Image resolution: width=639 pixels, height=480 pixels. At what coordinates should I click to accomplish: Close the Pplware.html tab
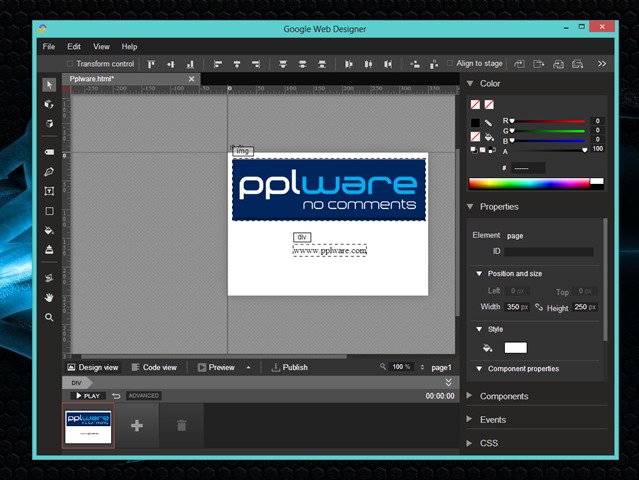pyautogui.click(x=192, y=79)
